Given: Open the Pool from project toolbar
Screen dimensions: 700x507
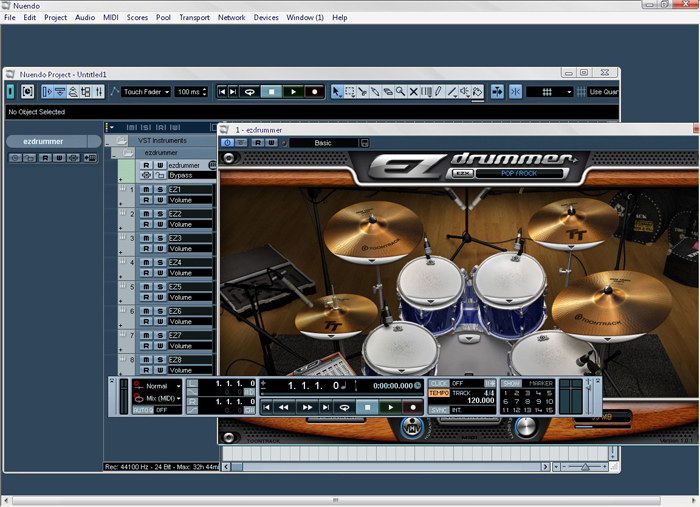Looking at the screenshot, I should (x=86, y=92).
